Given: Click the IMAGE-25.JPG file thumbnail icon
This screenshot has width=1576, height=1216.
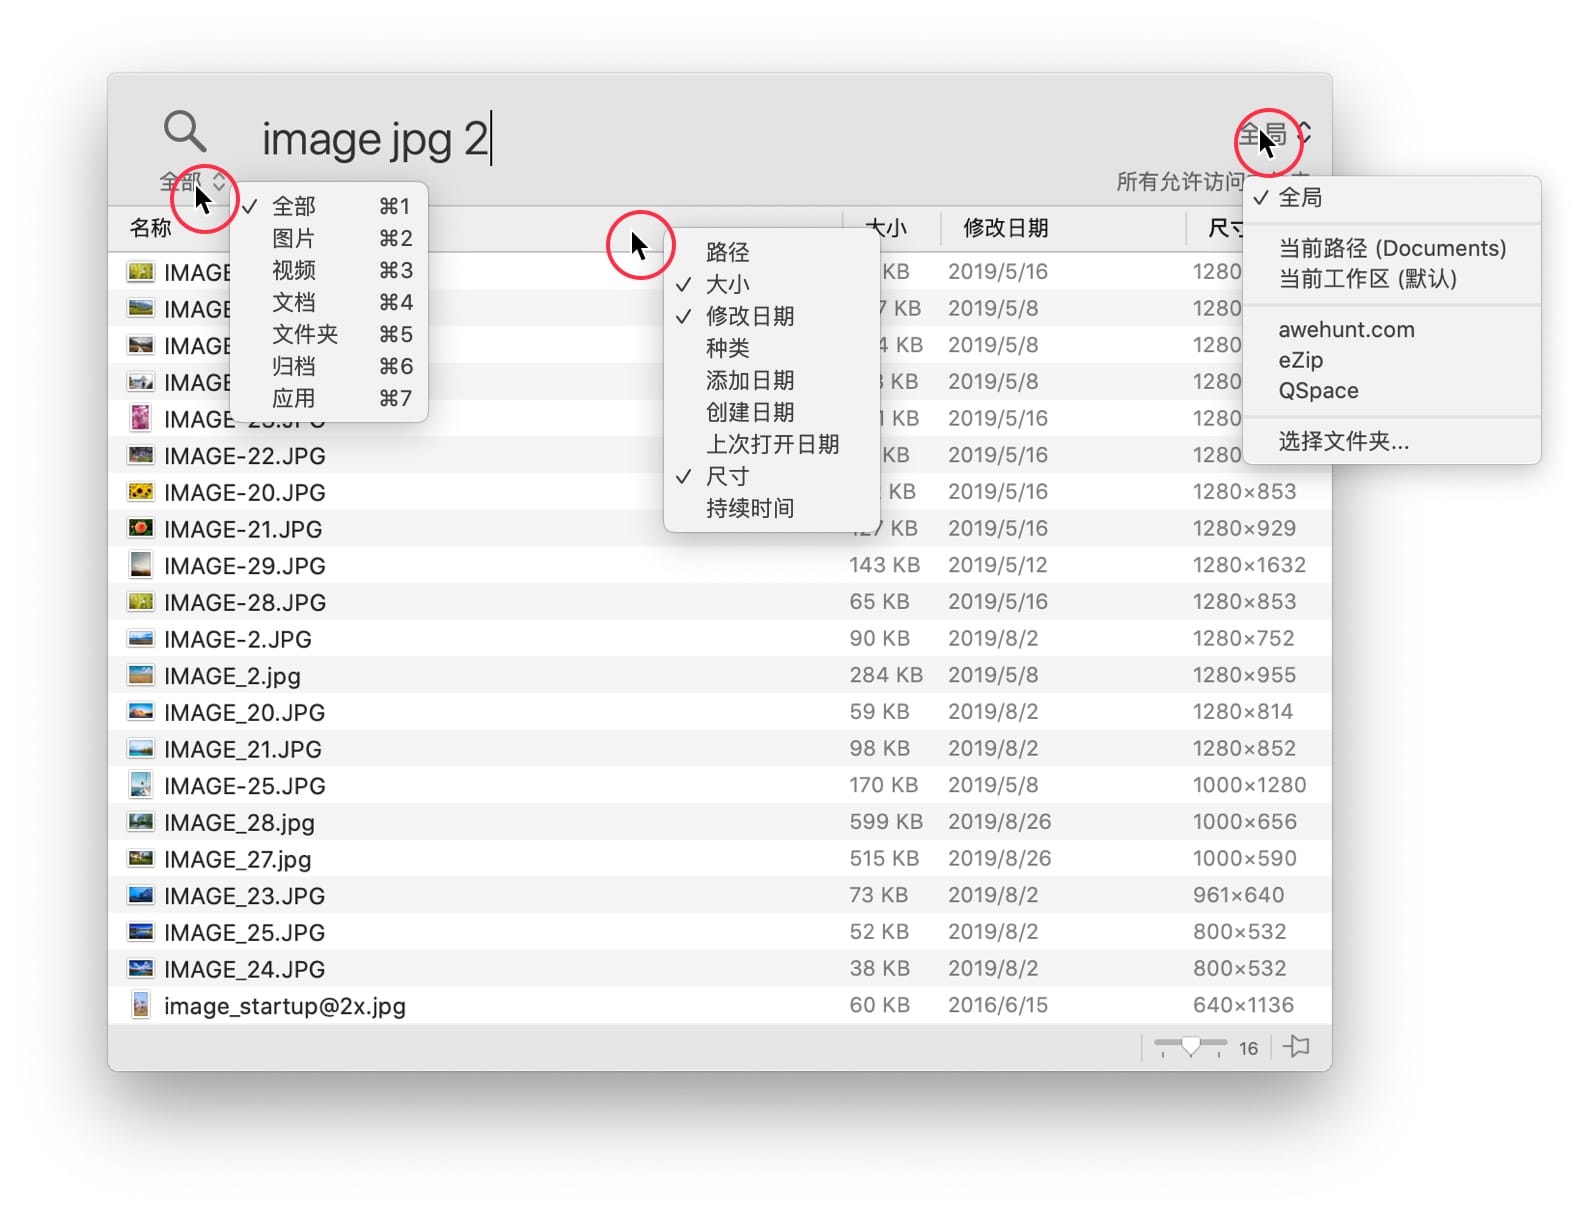Looking at the screenshot, I should [x=141, y=785].
